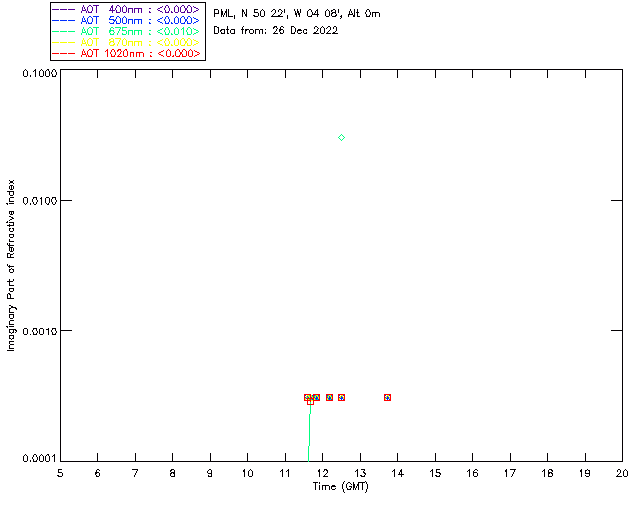The width and height of the screenshot is (640, 512).
Task: Click the 0.1000 y-axis tick label
Action: [x=40, y=73]
